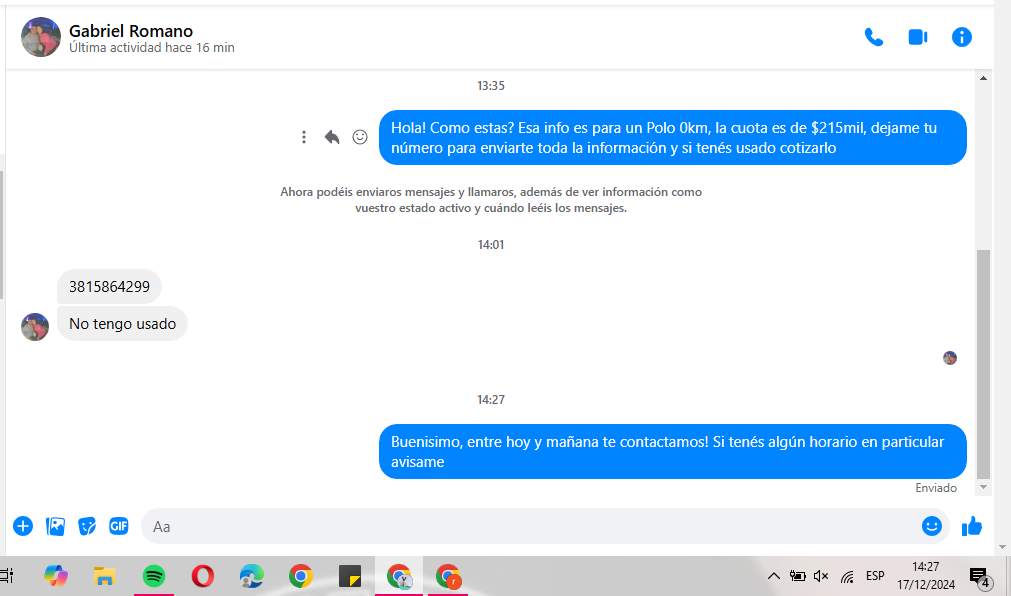1011x596 pixels.
Task: Open the GIF picker
Action: [119, 526]
